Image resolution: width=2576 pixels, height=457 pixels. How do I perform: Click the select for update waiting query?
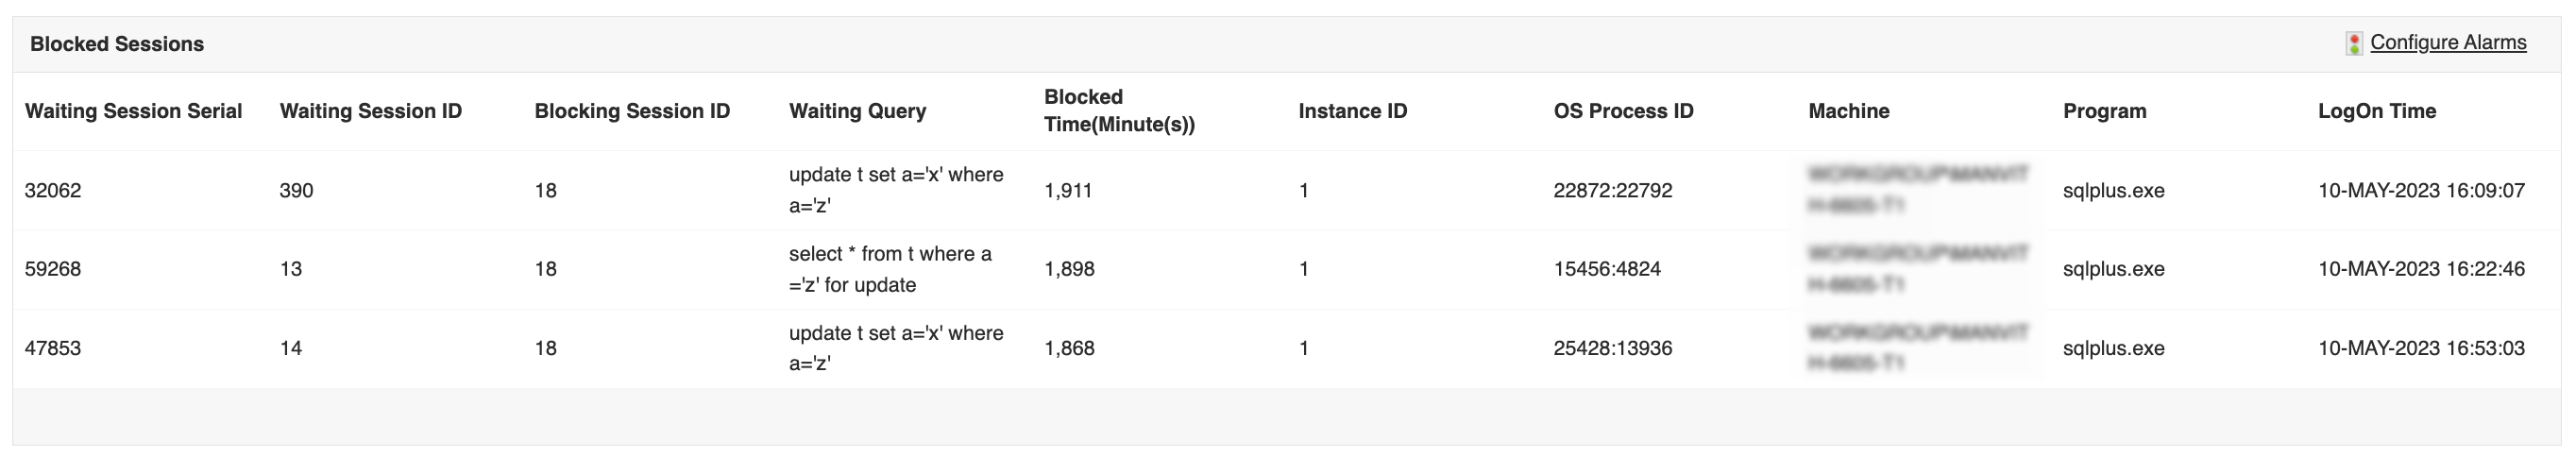pos(890,269)
